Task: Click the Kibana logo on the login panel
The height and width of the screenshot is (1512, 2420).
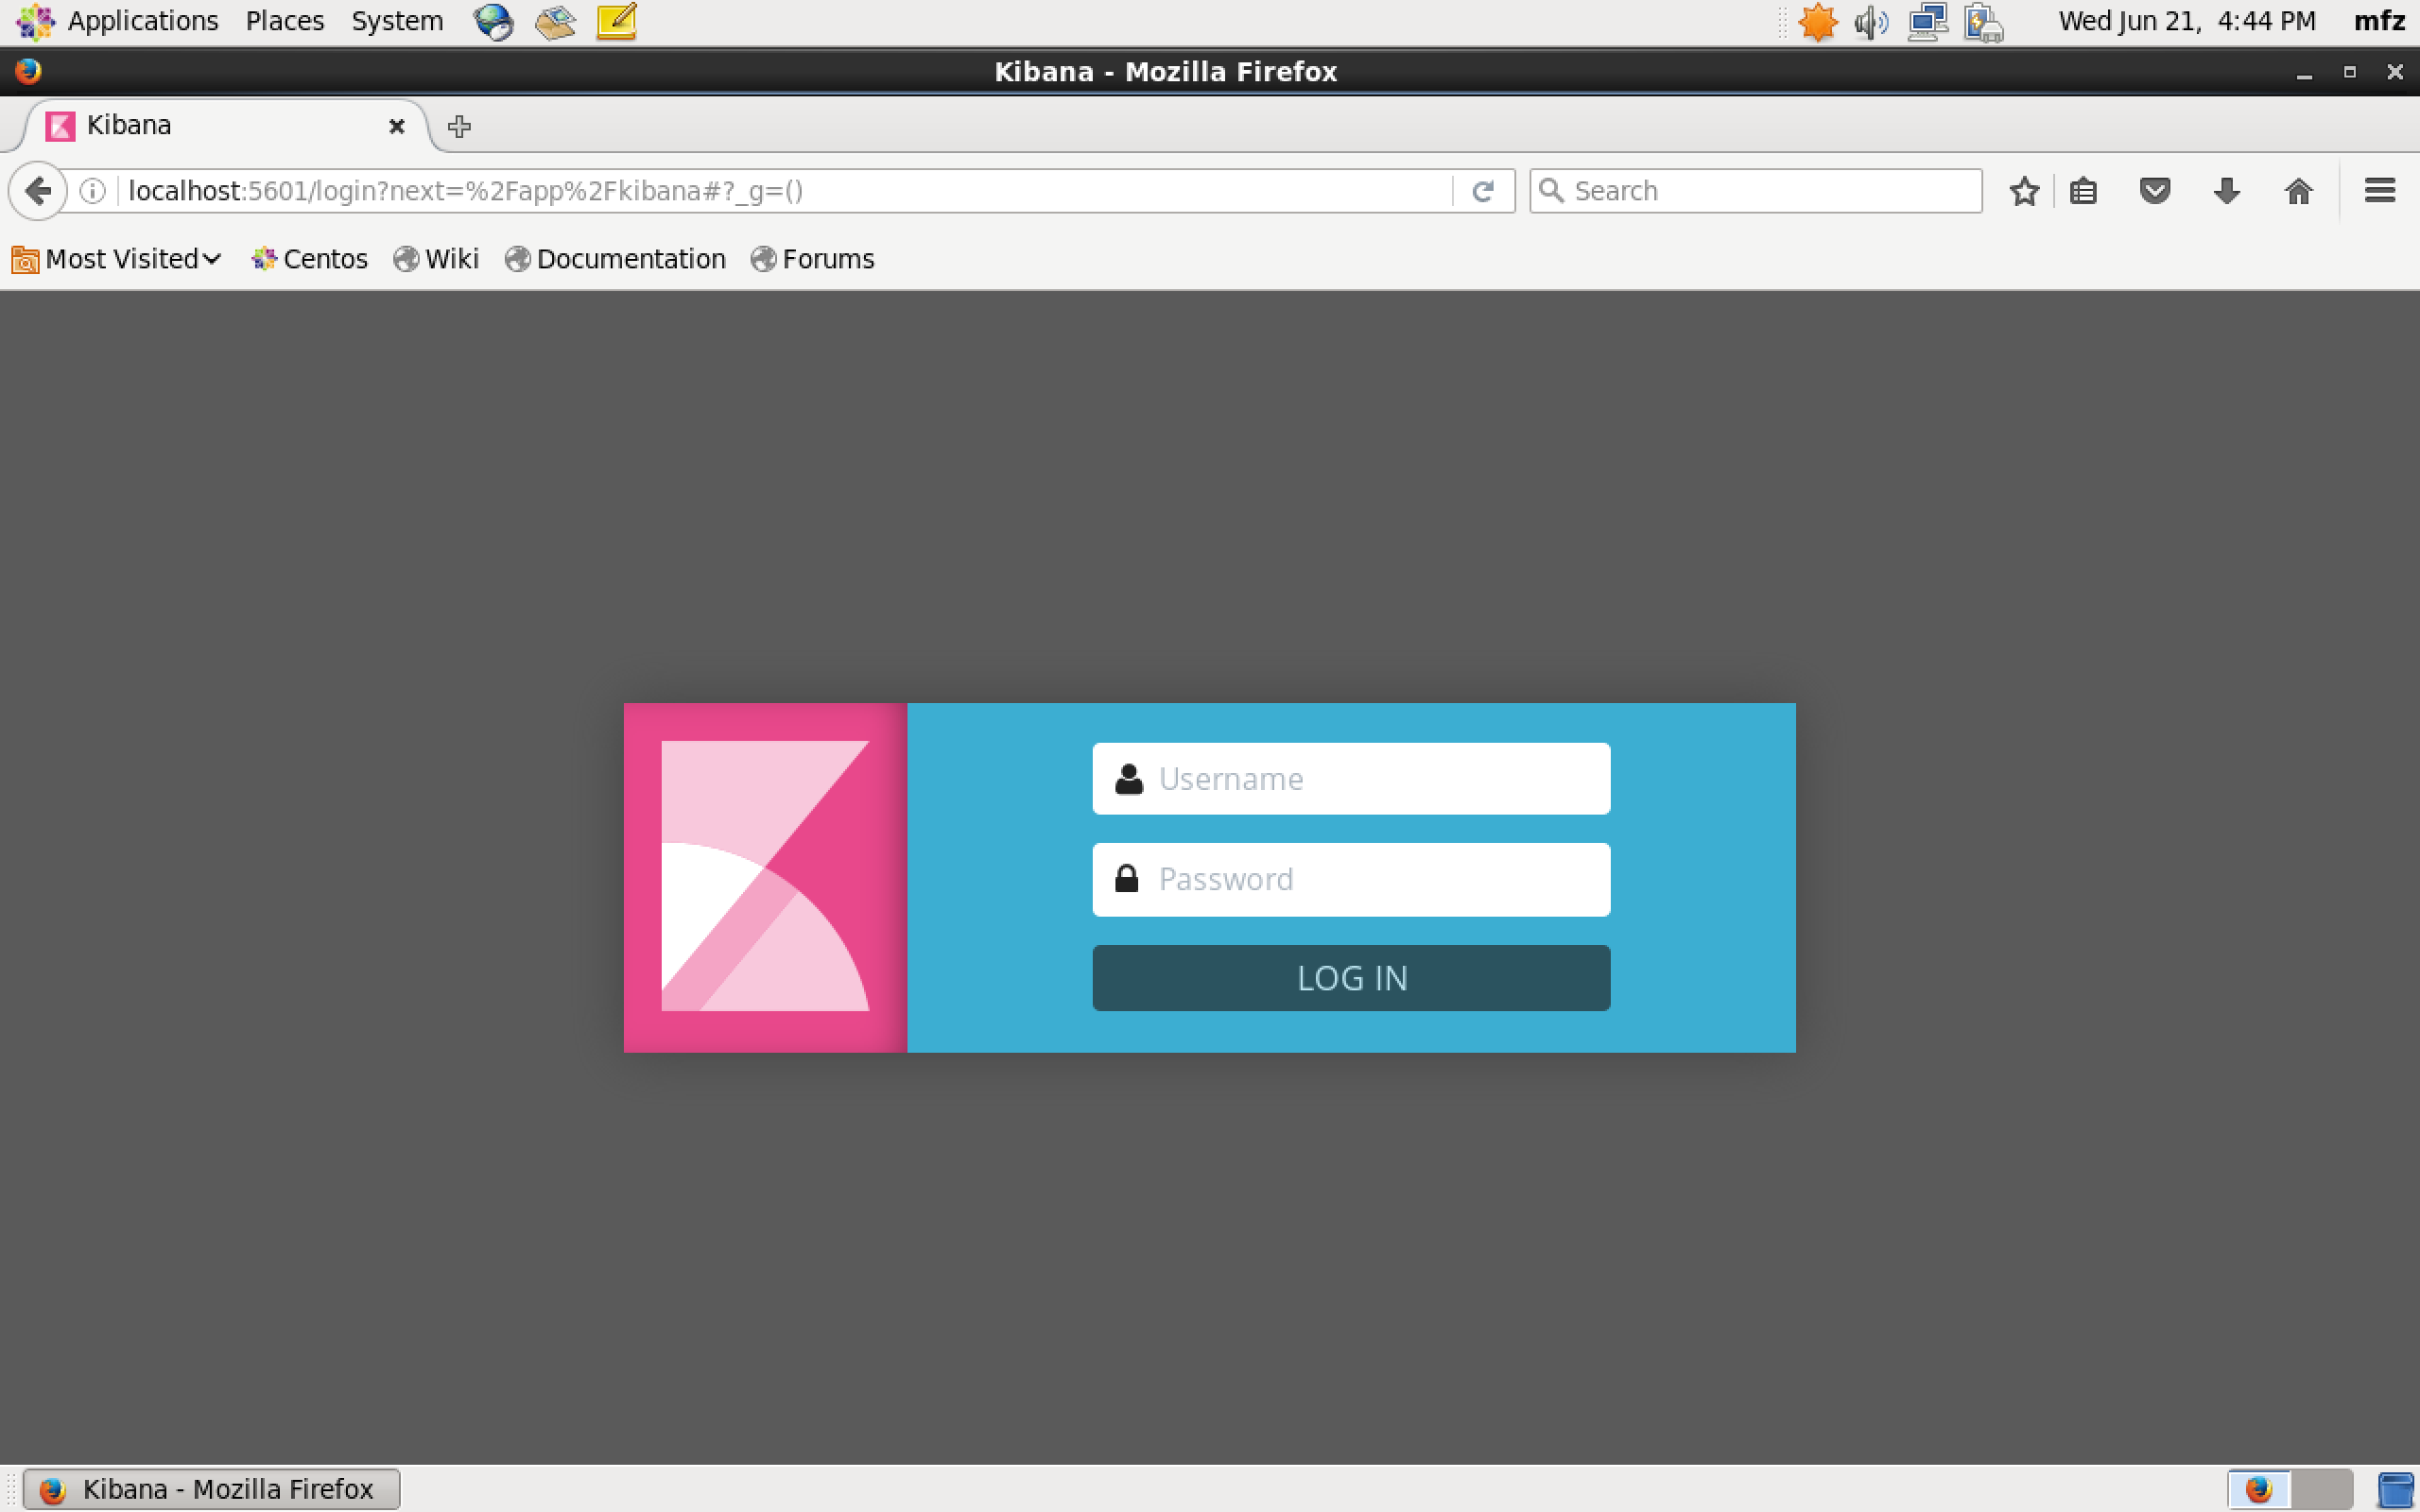Action: 765,876
